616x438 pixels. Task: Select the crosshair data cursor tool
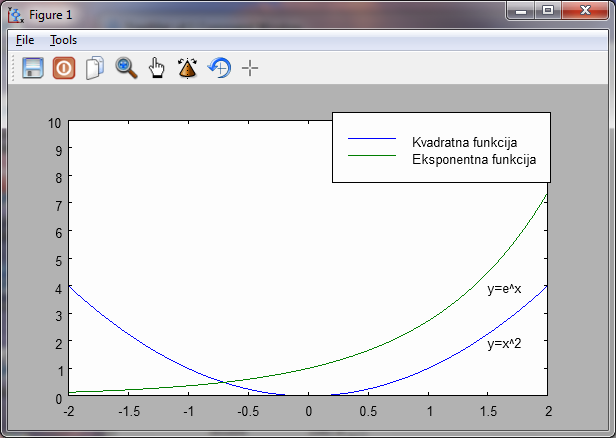coord(250,68)
